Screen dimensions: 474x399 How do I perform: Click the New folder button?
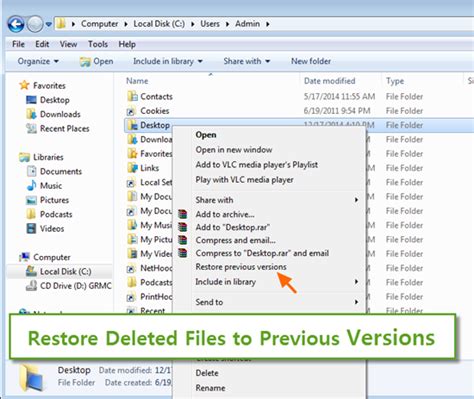tap(311, 61)
